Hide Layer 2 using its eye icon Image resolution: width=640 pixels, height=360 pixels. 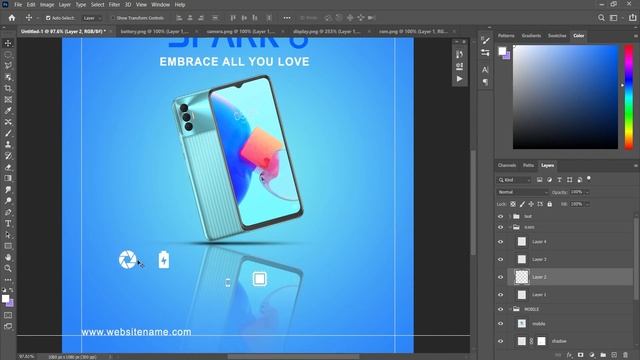500,277
